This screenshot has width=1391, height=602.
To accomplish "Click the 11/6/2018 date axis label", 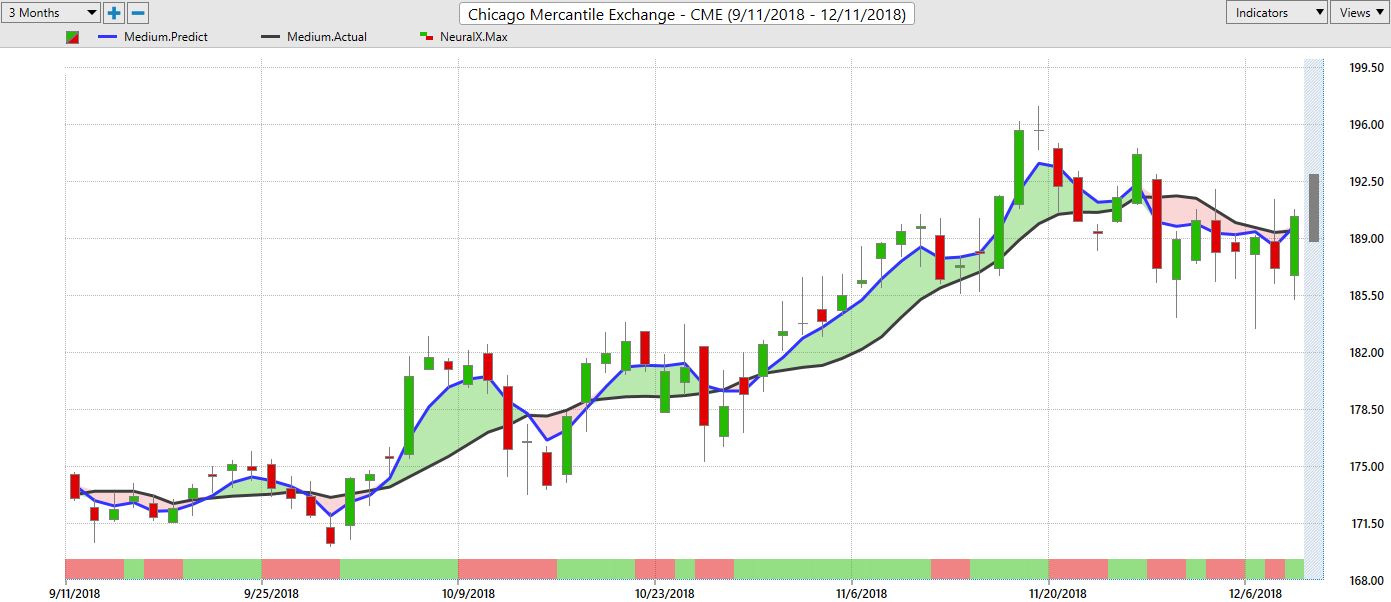I will click(x=861, y=593).
